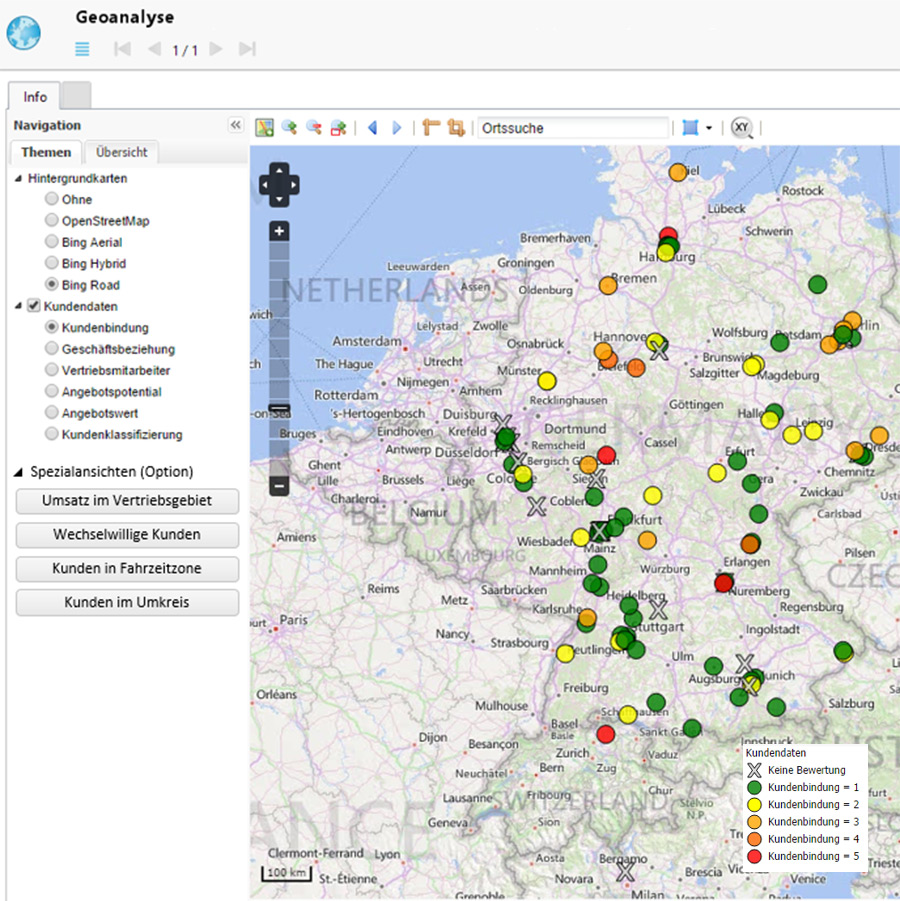Click the map zoom slider handle

(280, 410)
